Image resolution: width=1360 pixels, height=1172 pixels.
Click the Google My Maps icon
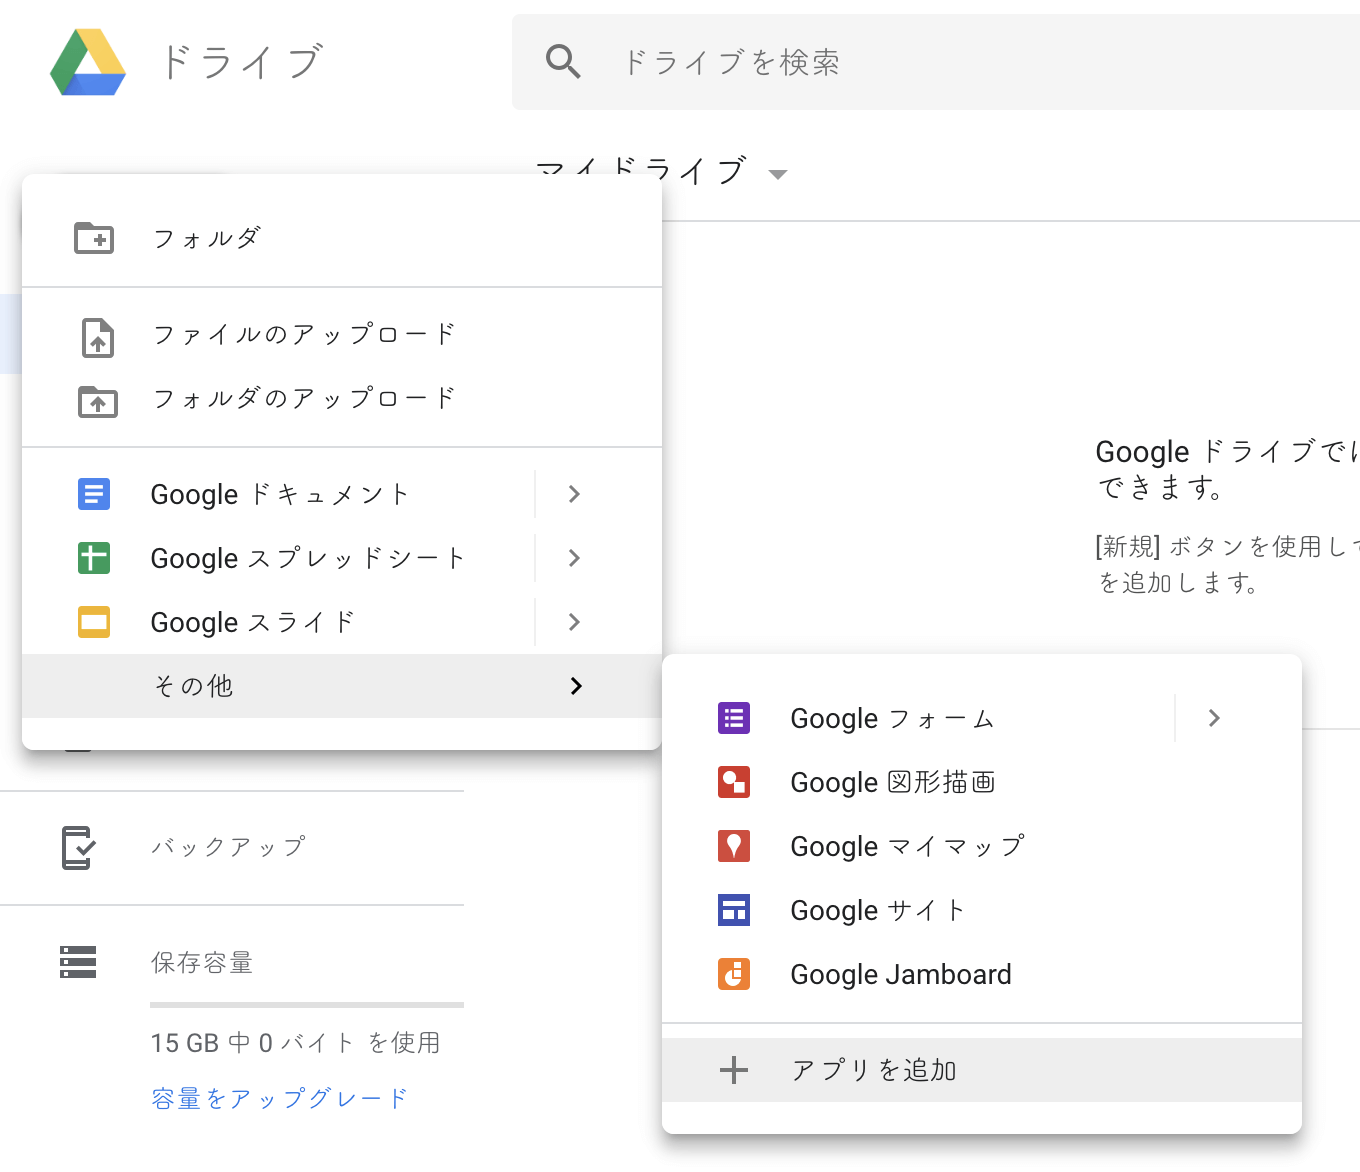[x=734, y=846]
